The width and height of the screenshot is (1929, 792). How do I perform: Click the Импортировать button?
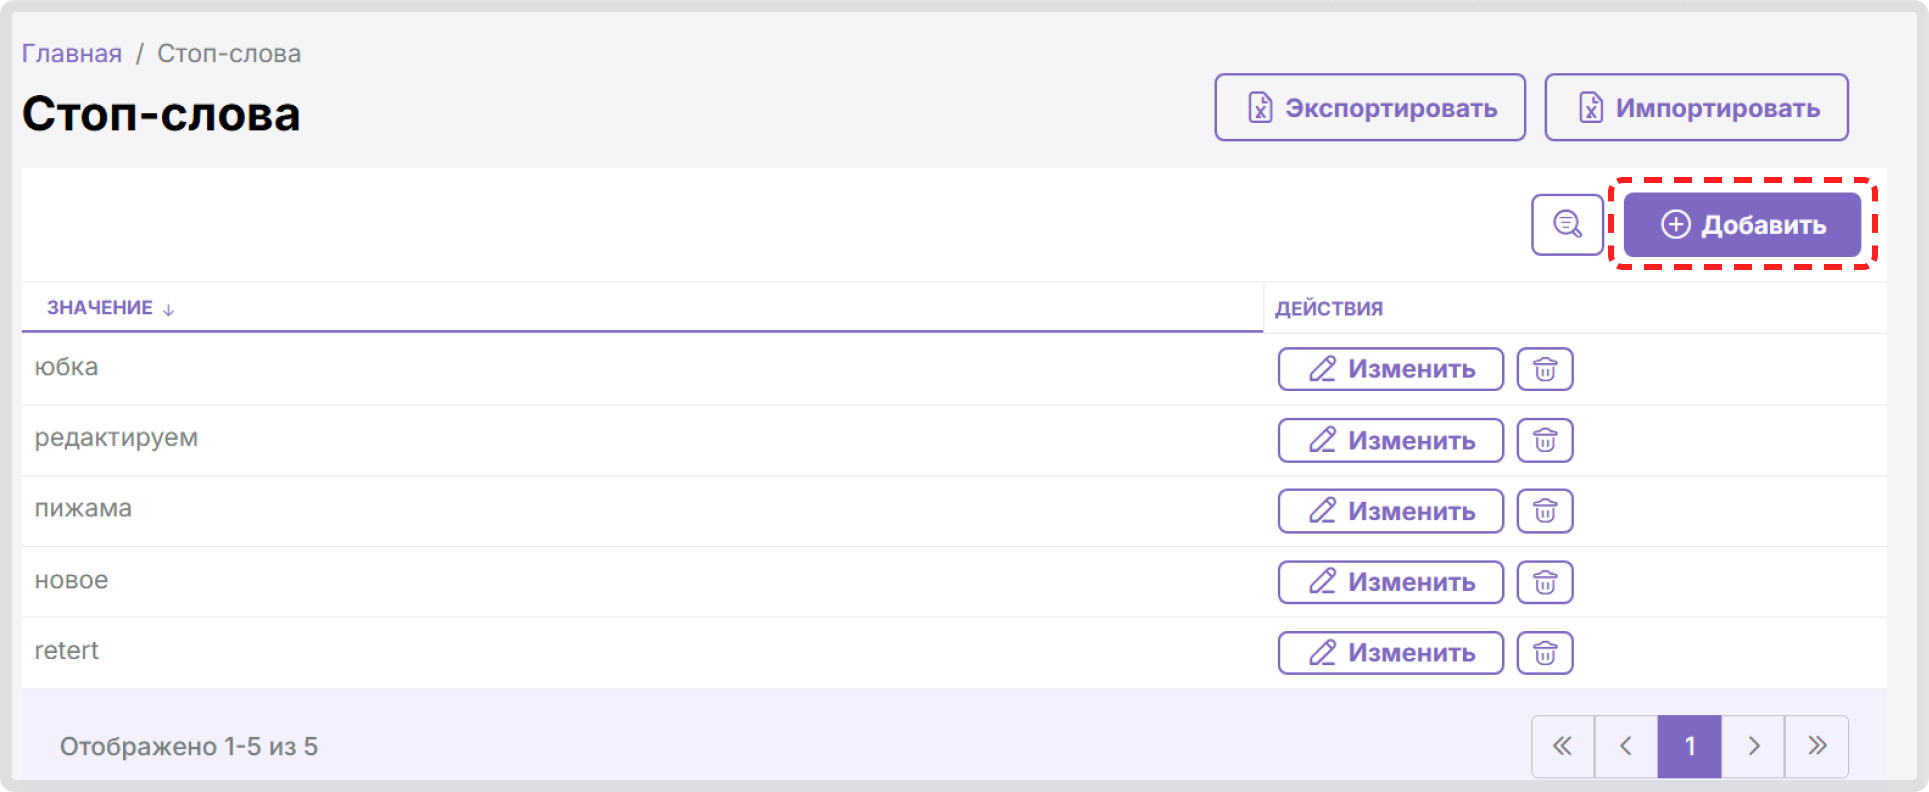coord(1697,107)
